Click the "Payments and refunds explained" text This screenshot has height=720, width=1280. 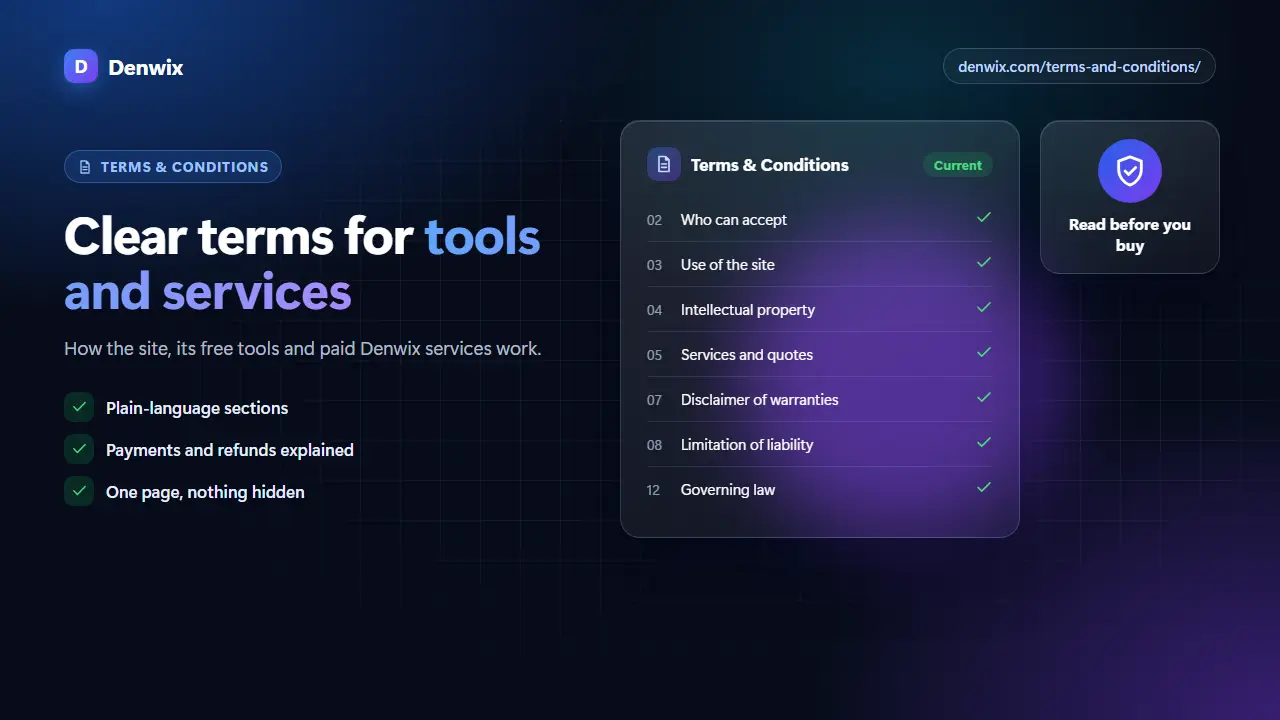coord(230,450)
